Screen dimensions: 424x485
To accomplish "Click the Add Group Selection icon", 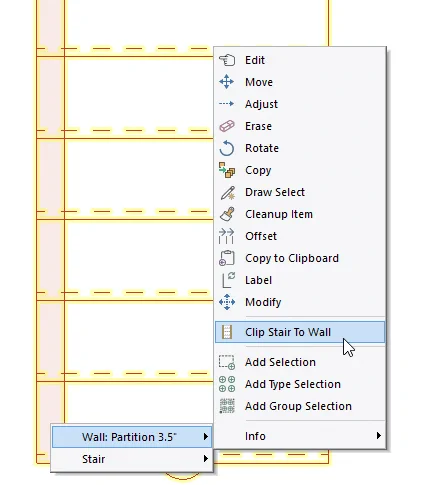I will [x=227, y=406].
